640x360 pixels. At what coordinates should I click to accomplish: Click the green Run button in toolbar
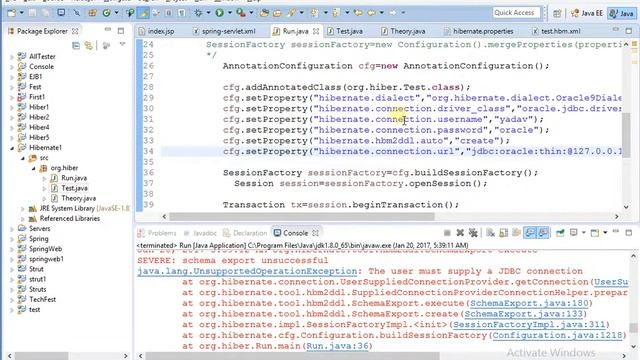(219, 13)
